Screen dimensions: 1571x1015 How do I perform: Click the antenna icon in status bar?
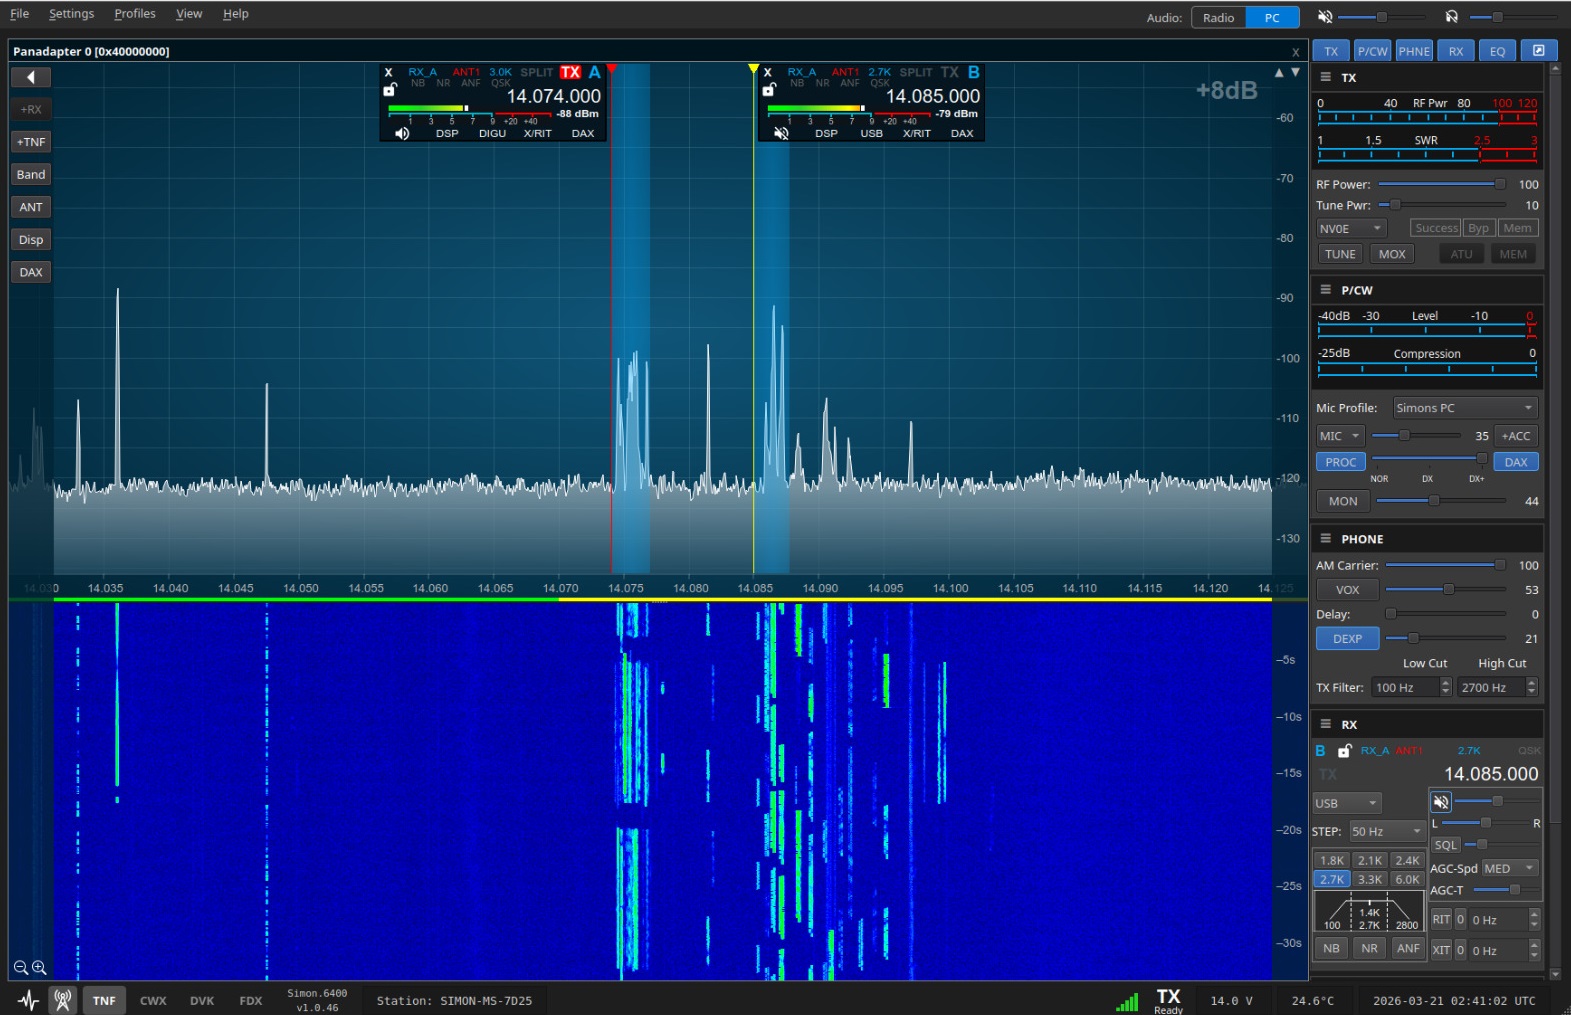point(63,1000)
